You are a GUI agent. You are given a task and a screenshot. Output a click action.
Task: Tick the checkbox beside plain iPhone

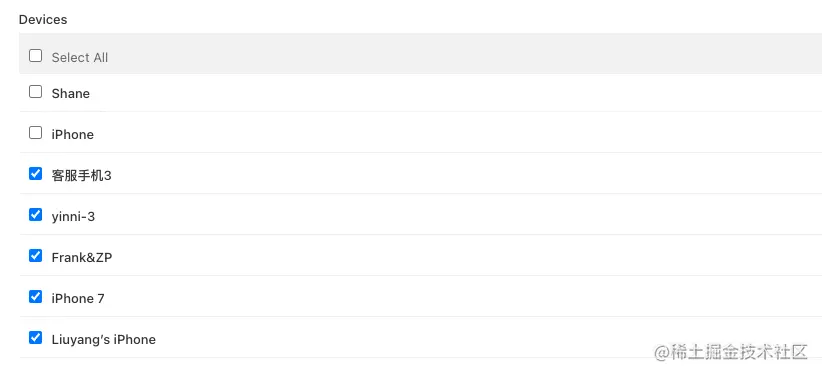(x=36, y=133)
